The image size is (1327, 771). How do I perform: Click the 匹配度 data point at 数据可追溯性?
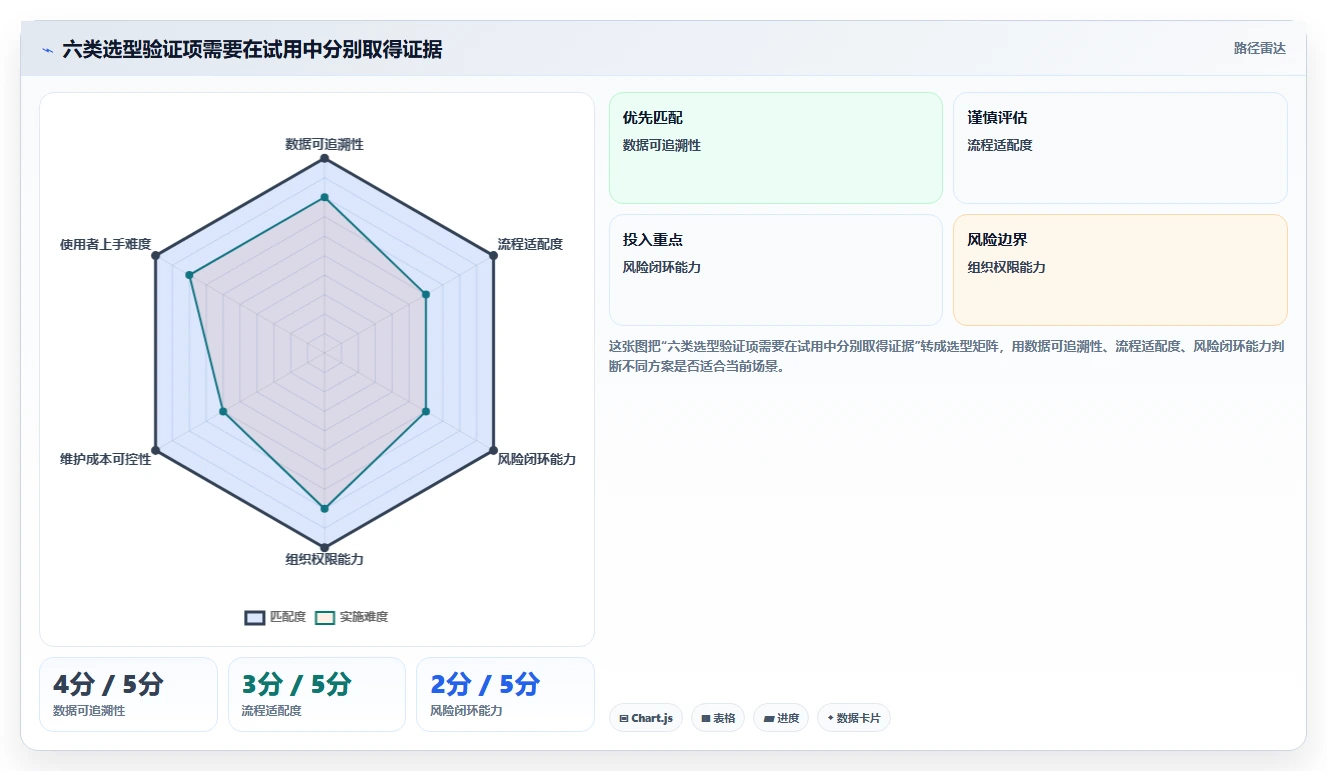[x=324, y=158]
